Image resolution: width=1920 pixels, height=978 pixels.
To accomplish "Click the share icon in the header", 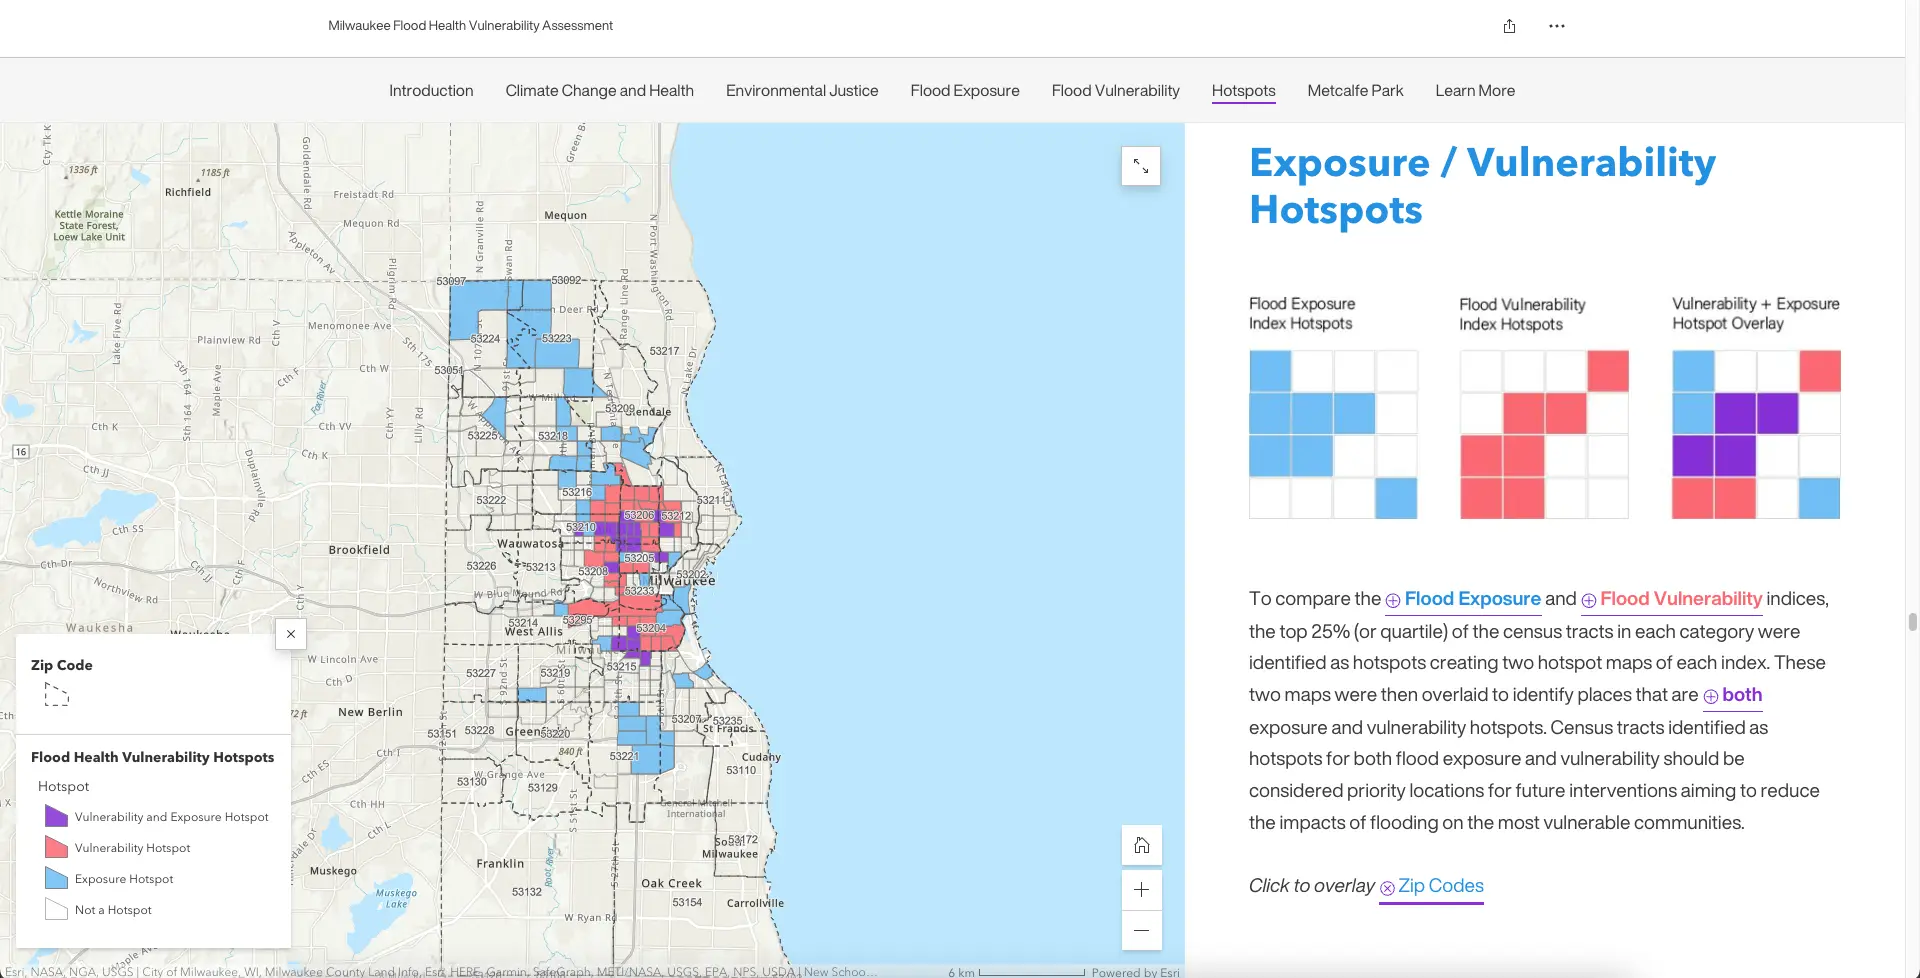I will tap(1509, 26).
